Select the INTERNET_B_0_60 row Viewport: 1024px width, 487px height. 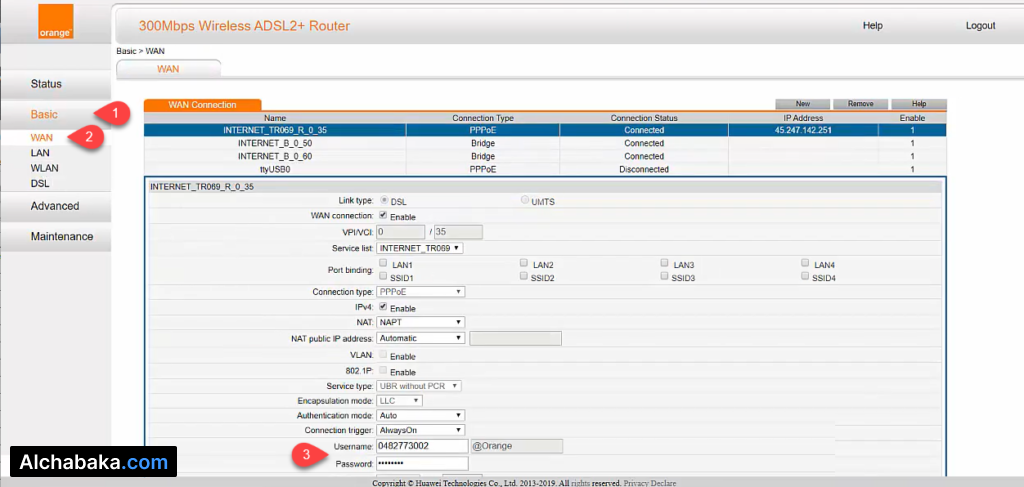pyautogui.click(x=545, y=156)
